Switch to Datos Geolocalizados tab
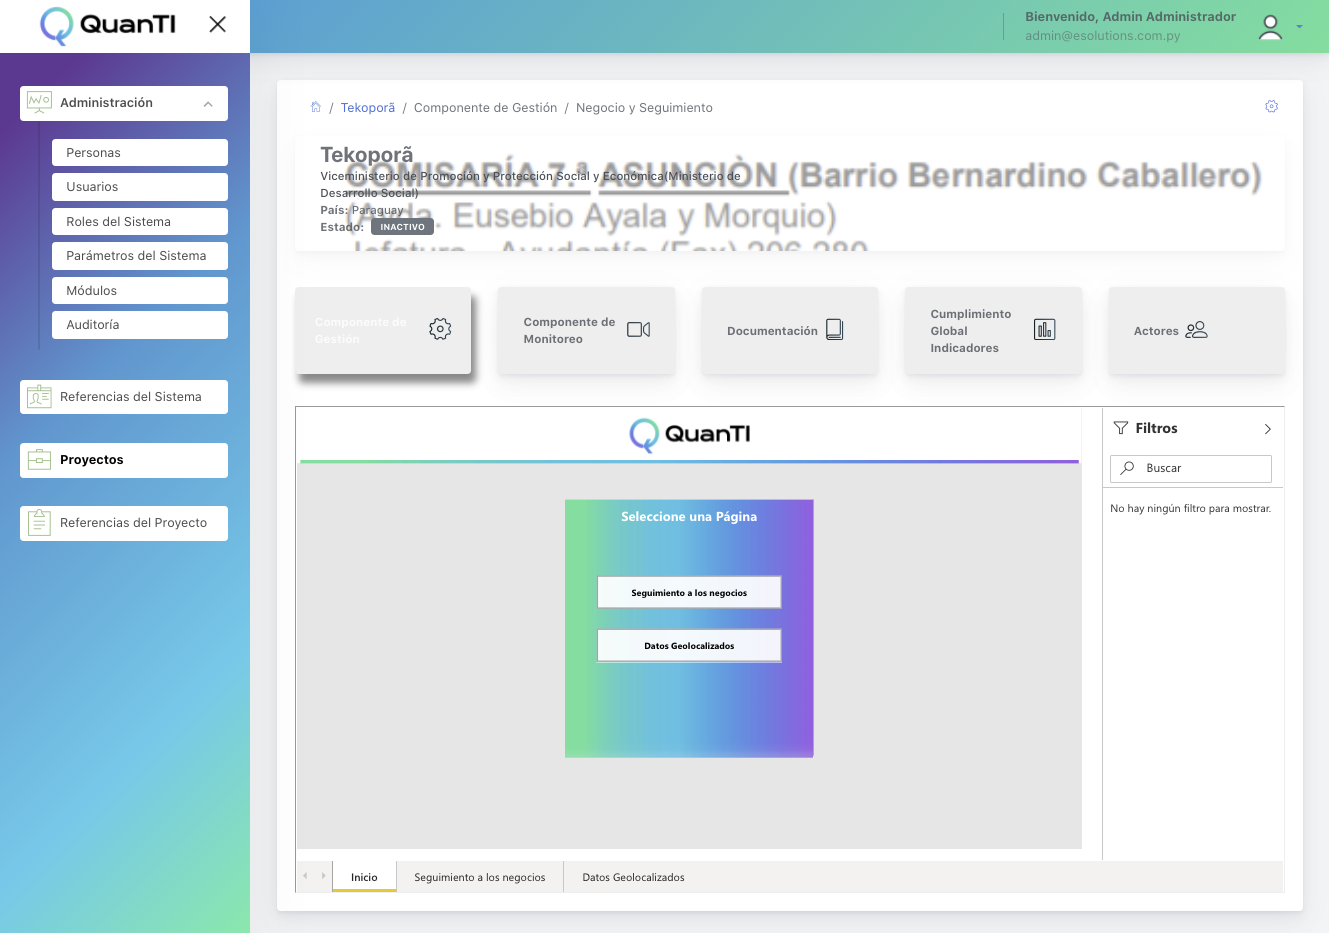This screenshot has height=933, width=1329. (x=634, y=877)
